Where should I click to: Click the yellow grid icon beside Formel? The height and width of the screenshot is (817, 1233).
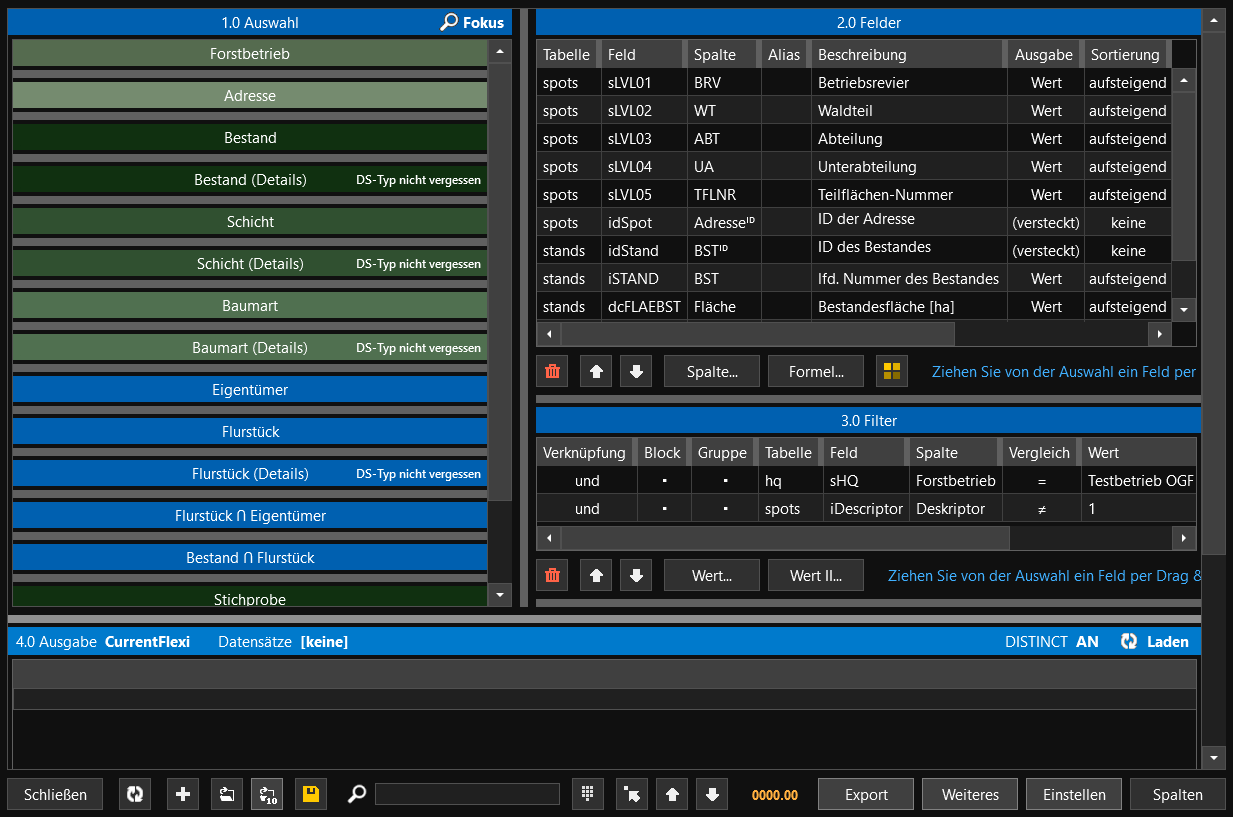tap(892, 372)
